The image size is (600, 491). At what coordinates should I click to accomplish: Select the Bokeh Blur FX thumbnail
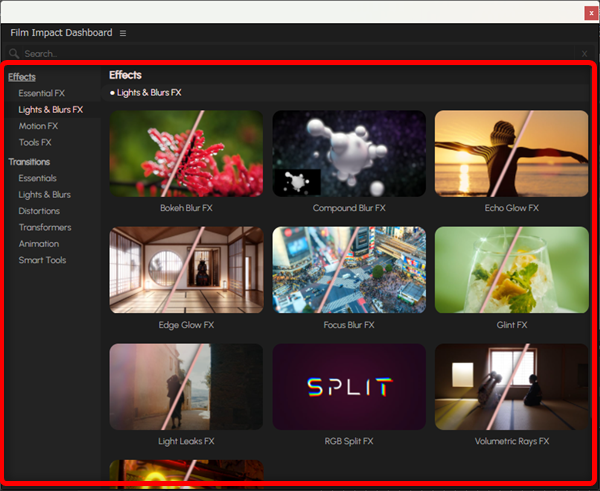186,153
